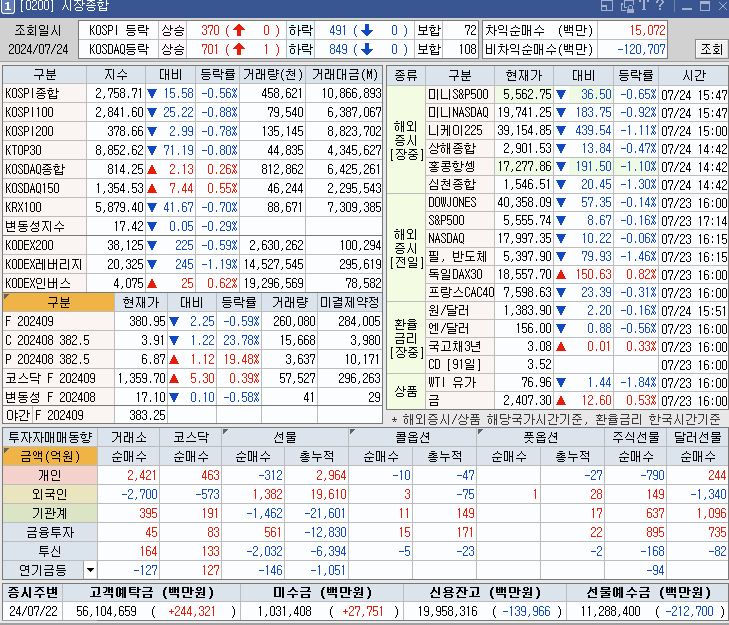Click the 콜옵션 column group header

(413, 437)
